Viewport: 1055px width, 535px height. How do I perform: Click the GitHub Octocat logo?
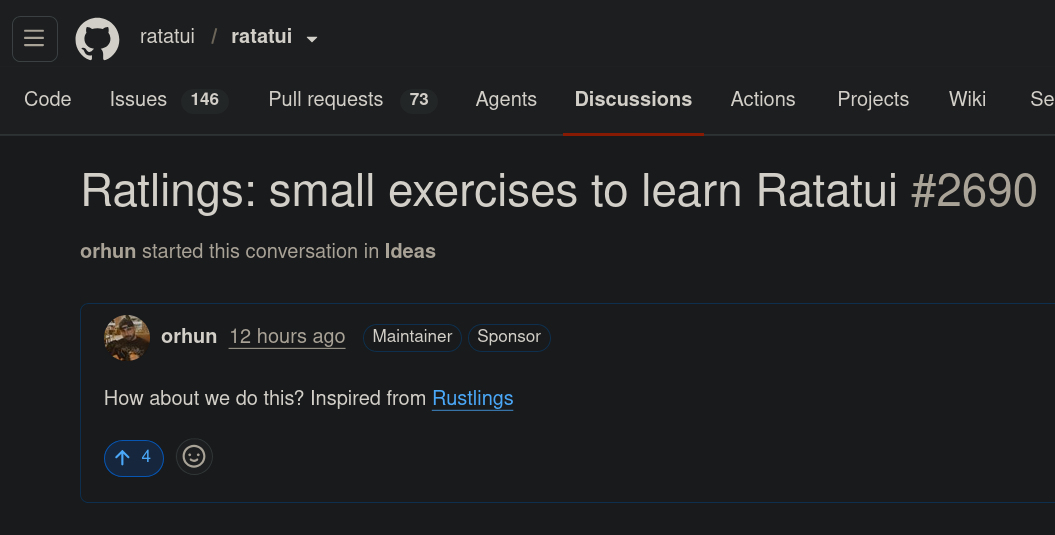click(98, 38)
